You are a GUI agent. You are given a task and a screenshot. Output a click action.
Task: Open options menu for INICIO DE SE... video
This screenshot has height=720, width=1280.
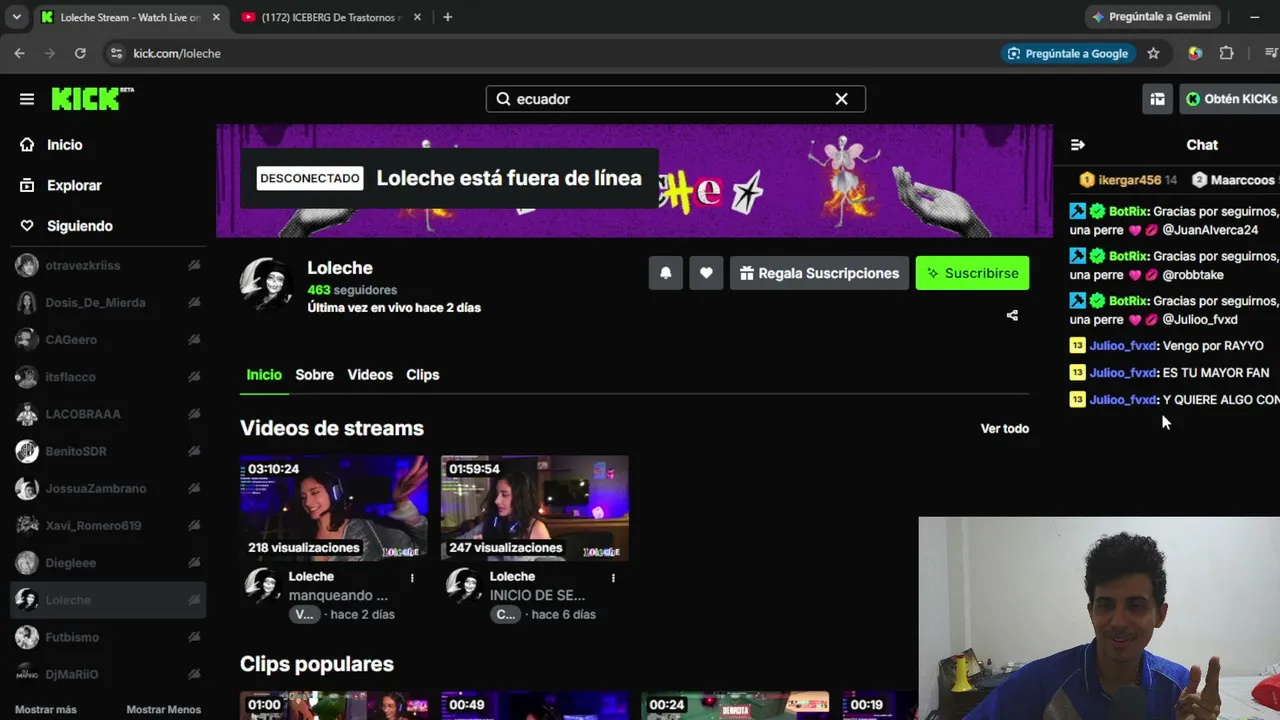[613, 578]
